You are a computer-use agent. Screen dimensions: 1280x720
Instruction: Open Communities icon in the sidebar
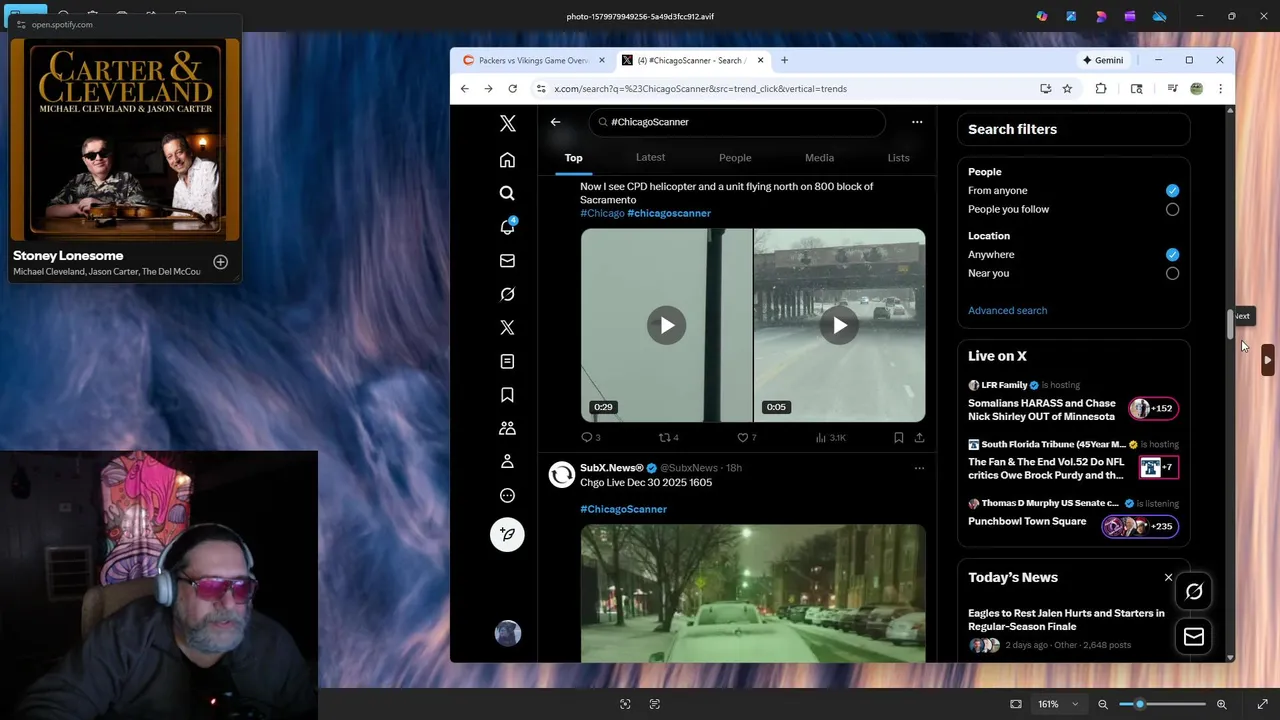coord(507,428)
